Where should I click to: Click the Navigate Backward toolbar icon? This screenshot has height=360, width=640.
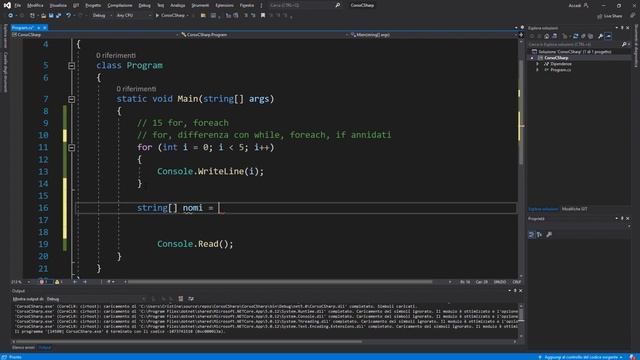[x=10, y=16]
